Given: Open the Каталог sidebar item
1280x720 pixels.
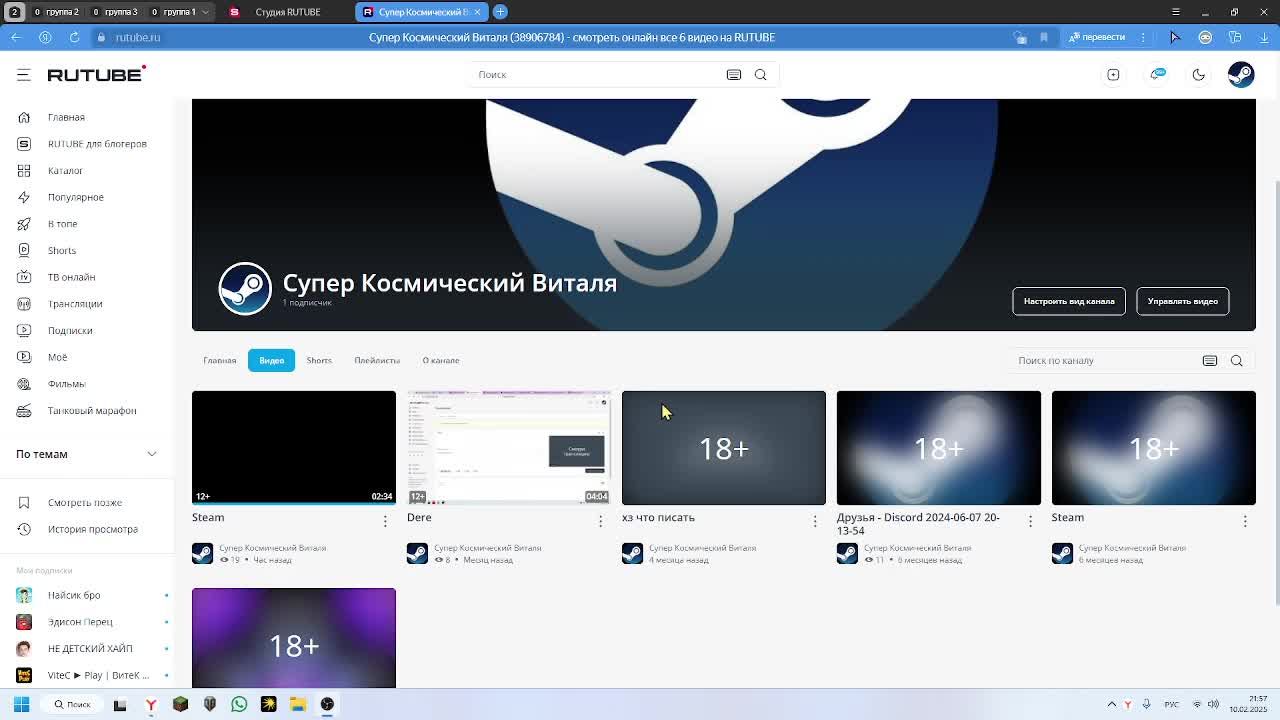Looking at the screenshot, I should [65, 171].
